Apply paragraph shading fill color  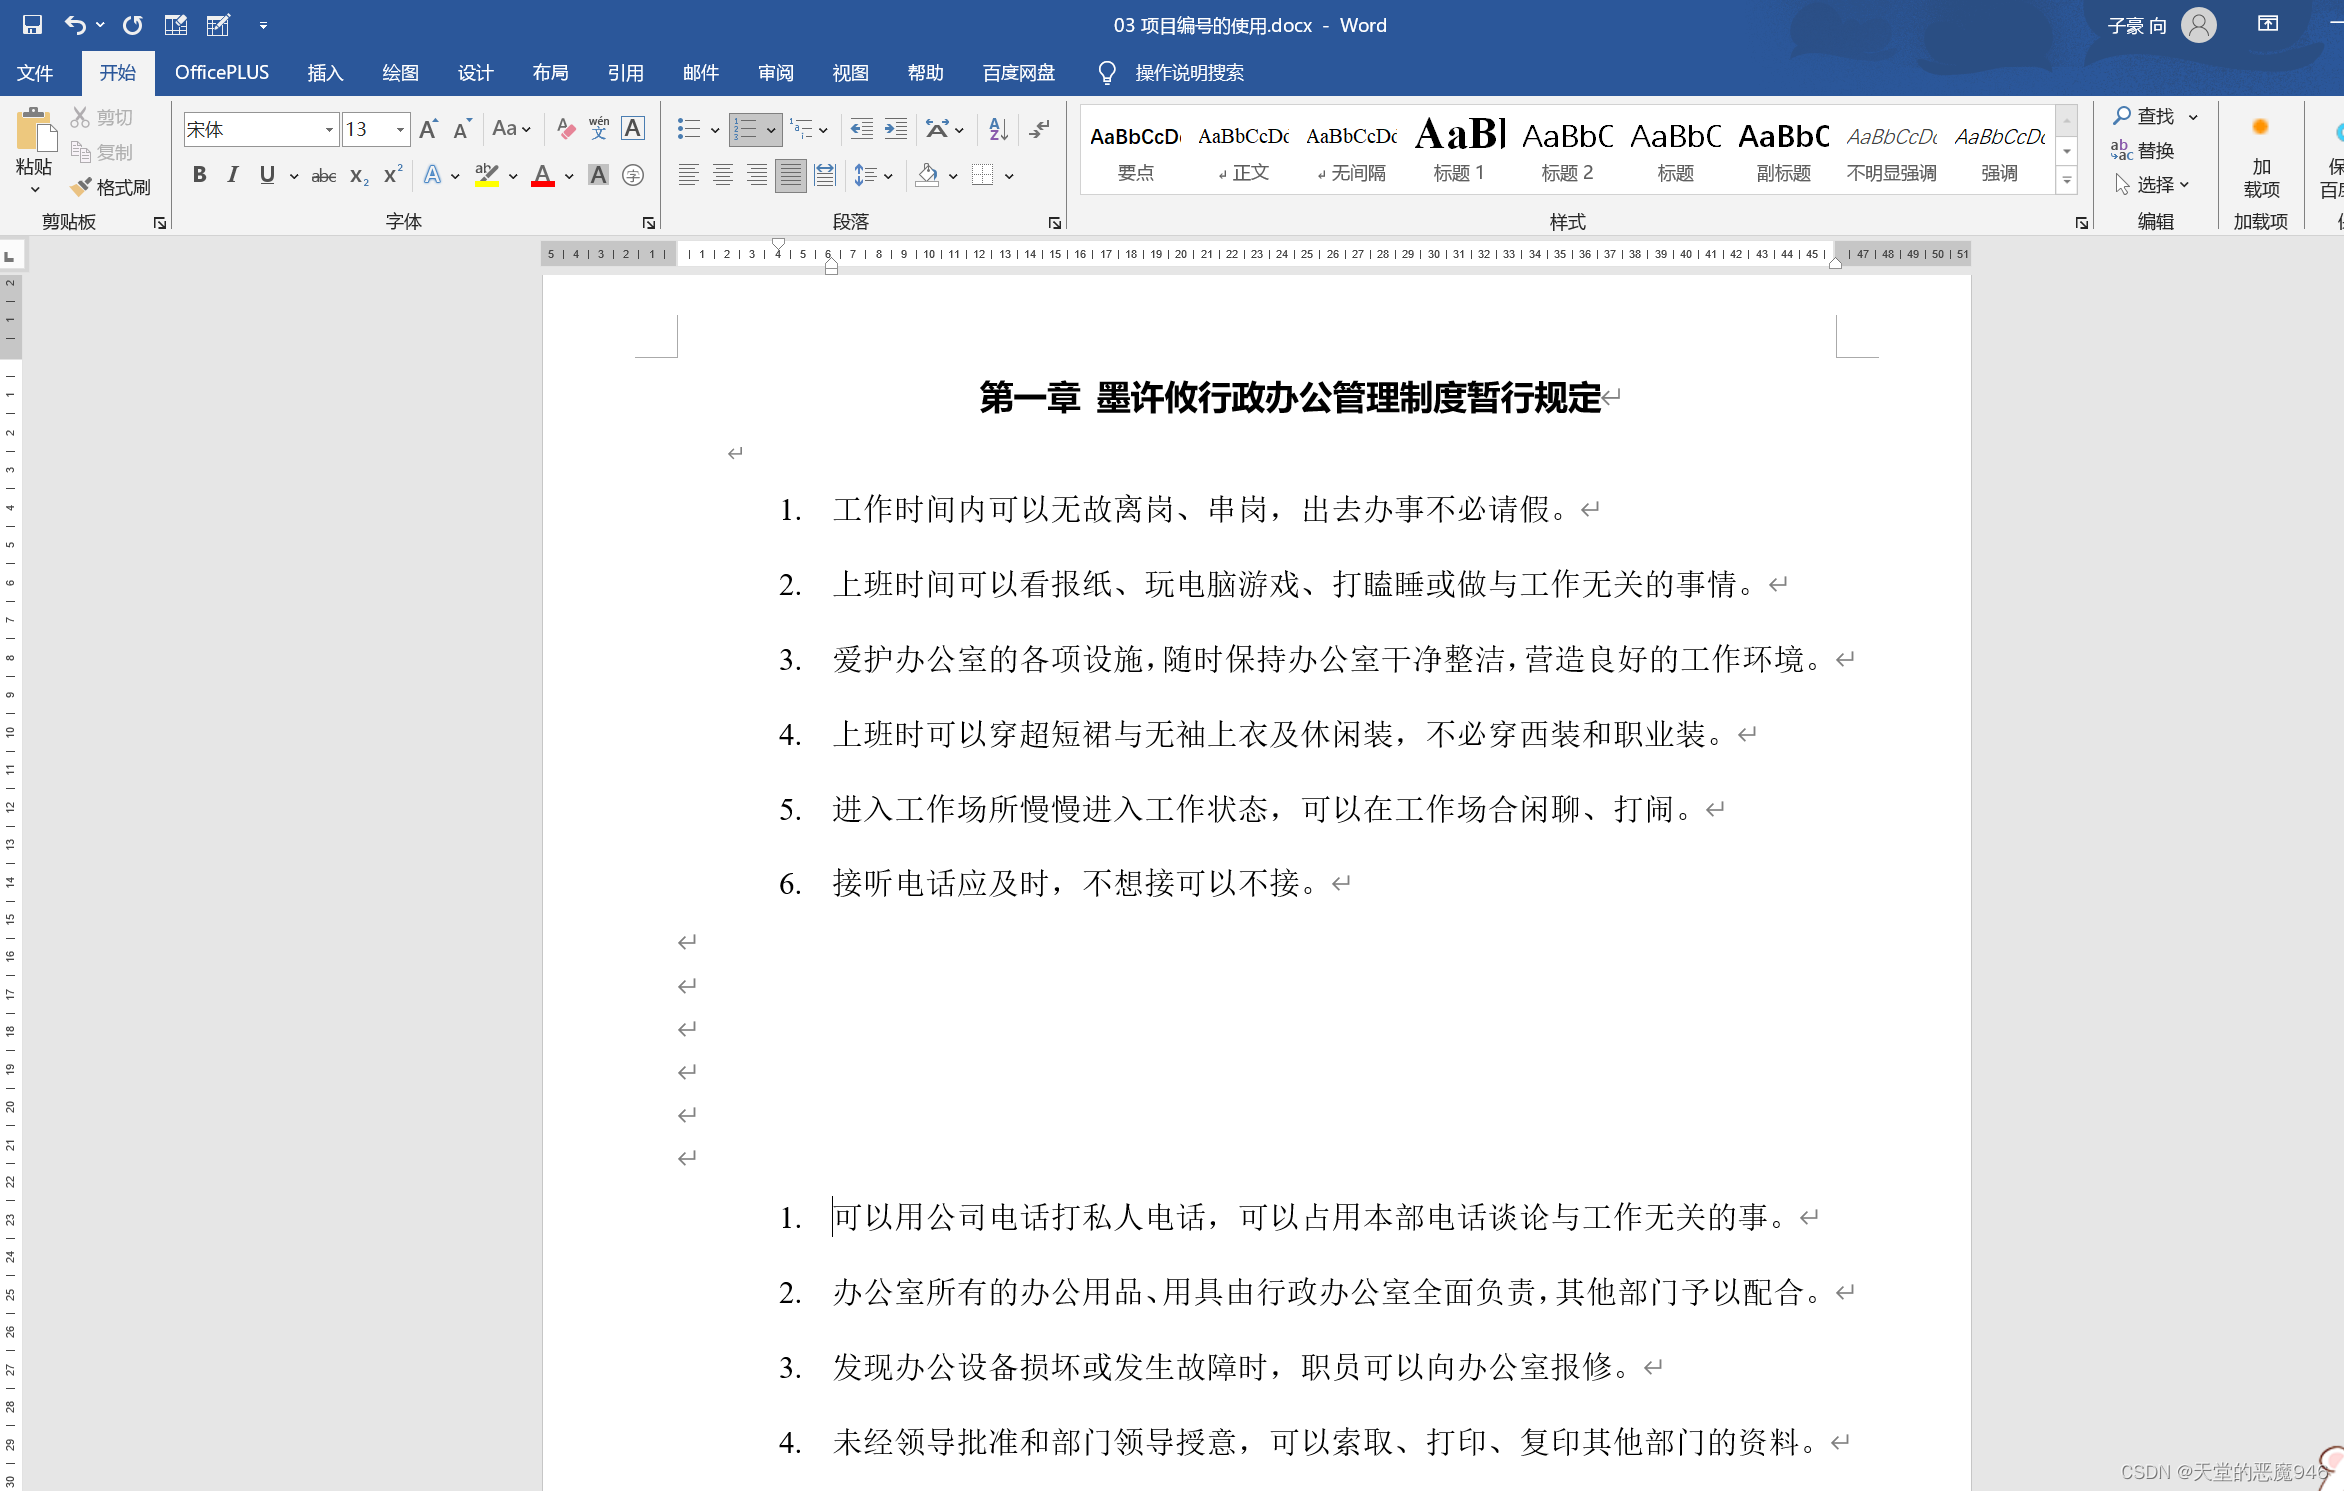(x=927, y=176)
